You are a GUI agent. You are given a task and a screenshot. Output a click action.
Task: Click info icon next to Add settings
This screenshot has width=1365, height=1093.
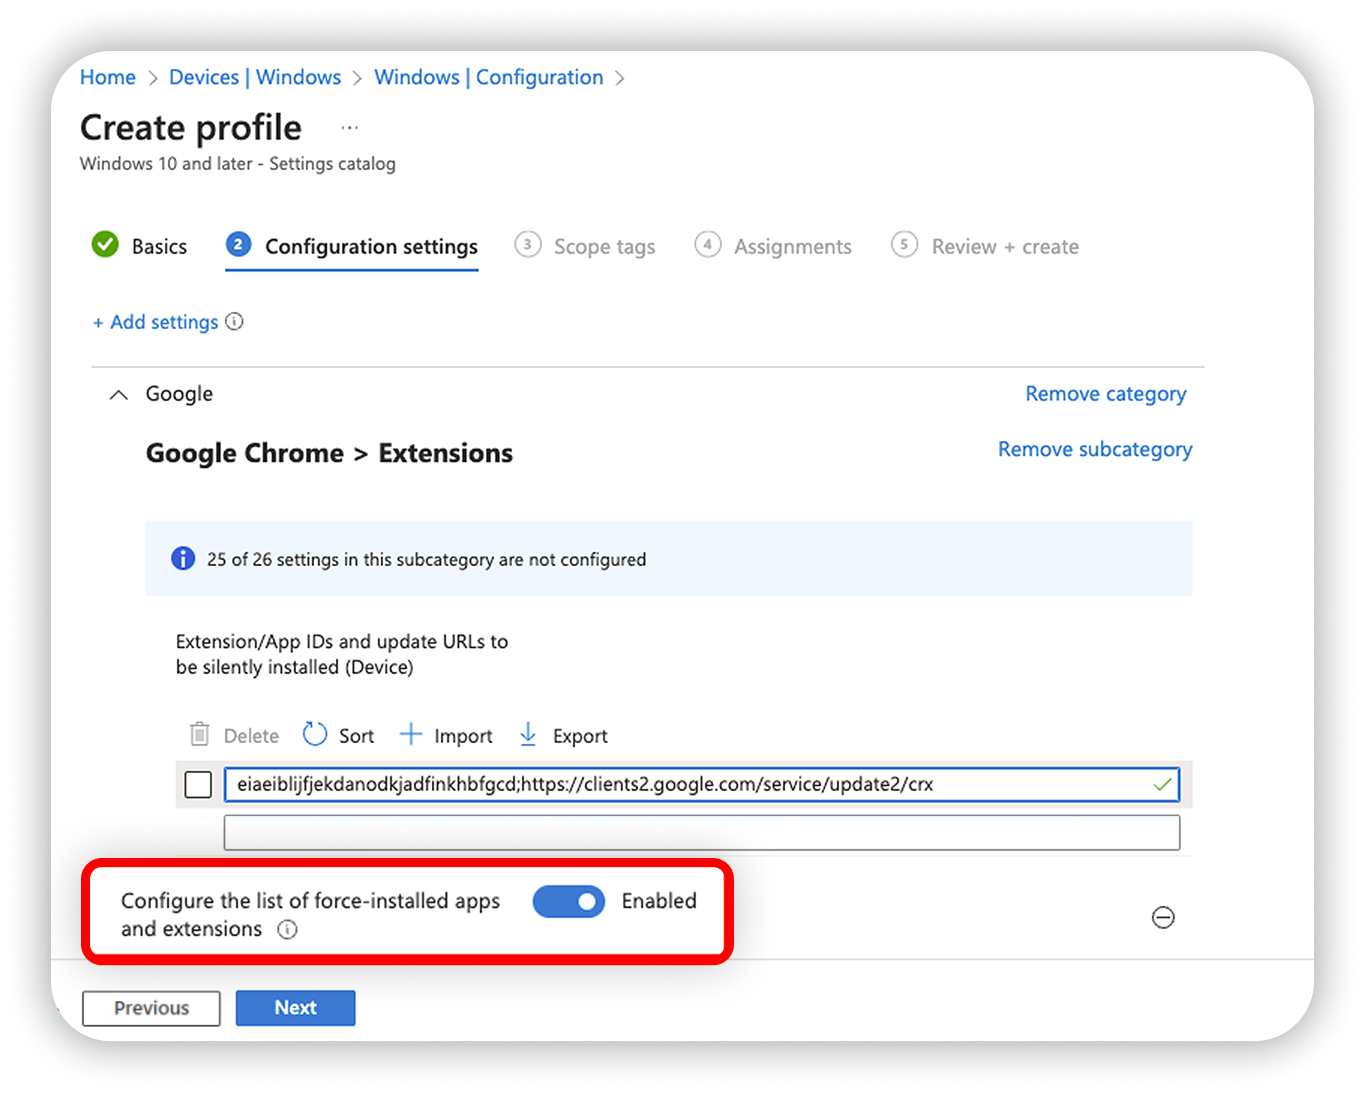[x=235, y=322]
